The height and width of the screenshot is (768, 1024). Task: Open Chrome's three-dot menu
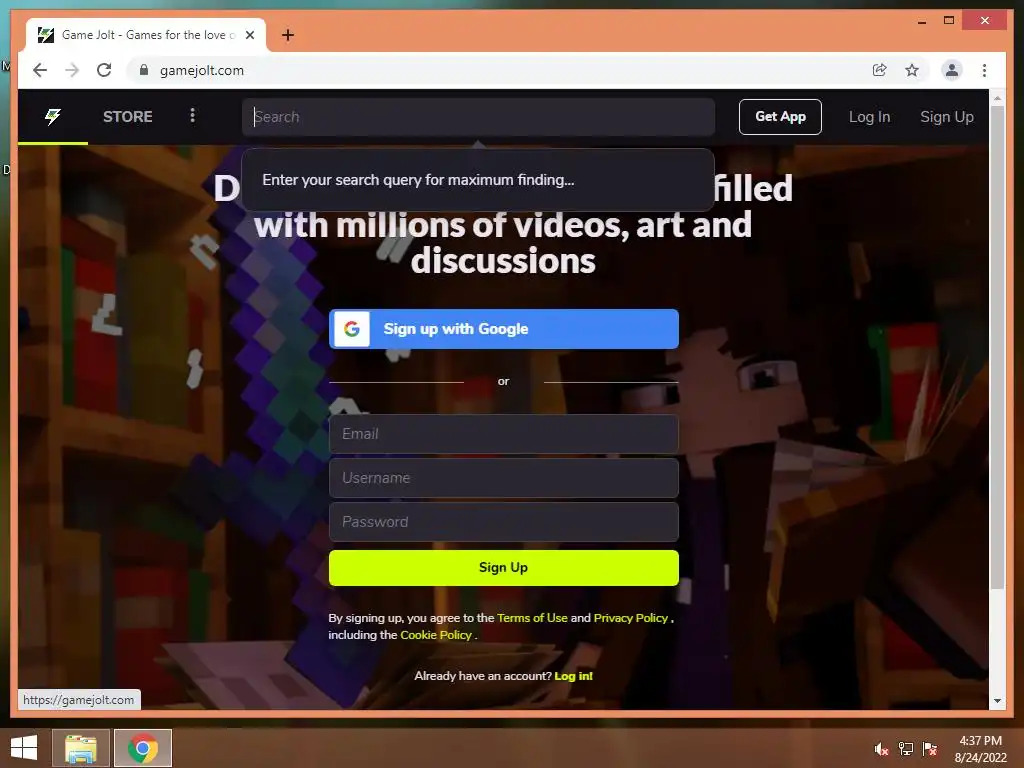coord(984,70)
